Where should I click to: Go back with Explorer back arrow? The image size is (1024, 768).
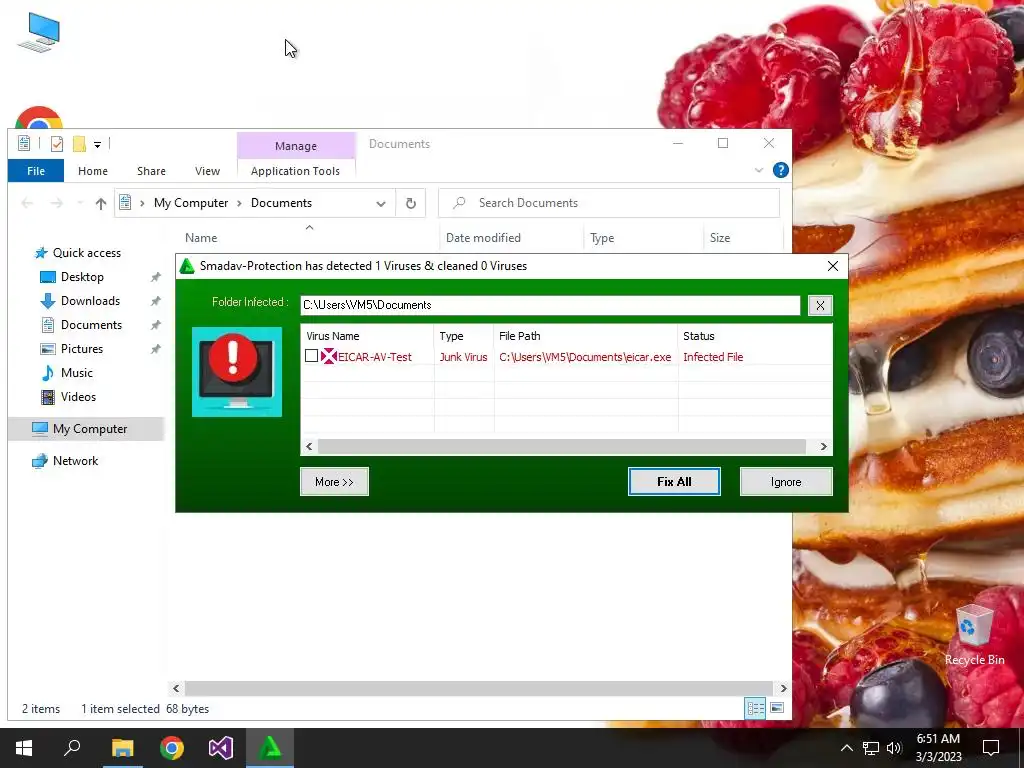click(27, 203)
